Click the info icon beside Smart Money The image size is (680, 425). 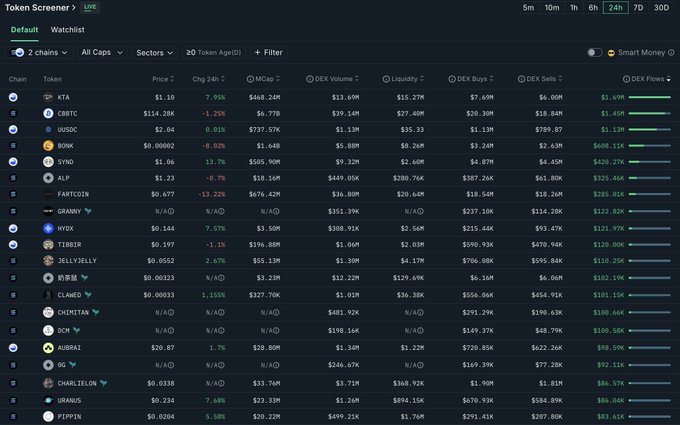coord(671,52)
